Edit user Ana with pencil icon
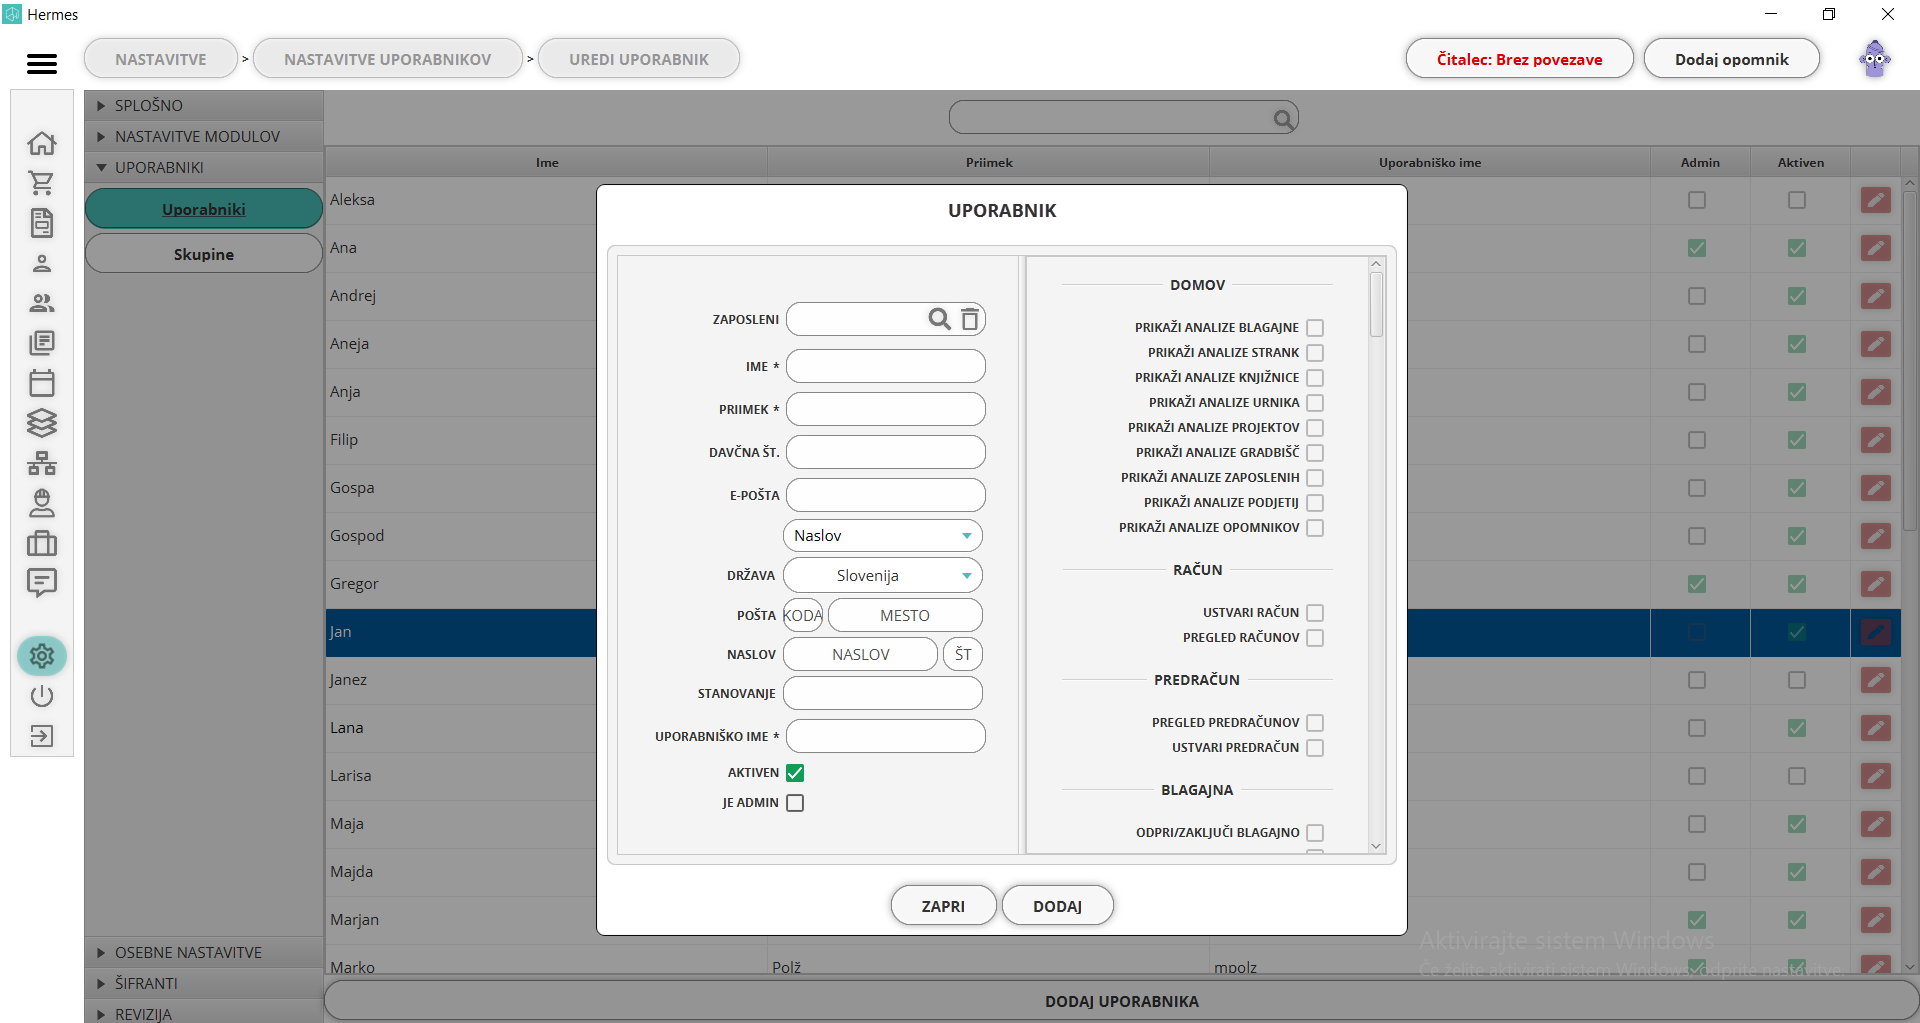The height and width of the screenshot is (1023, 1920). point(1876,248)
